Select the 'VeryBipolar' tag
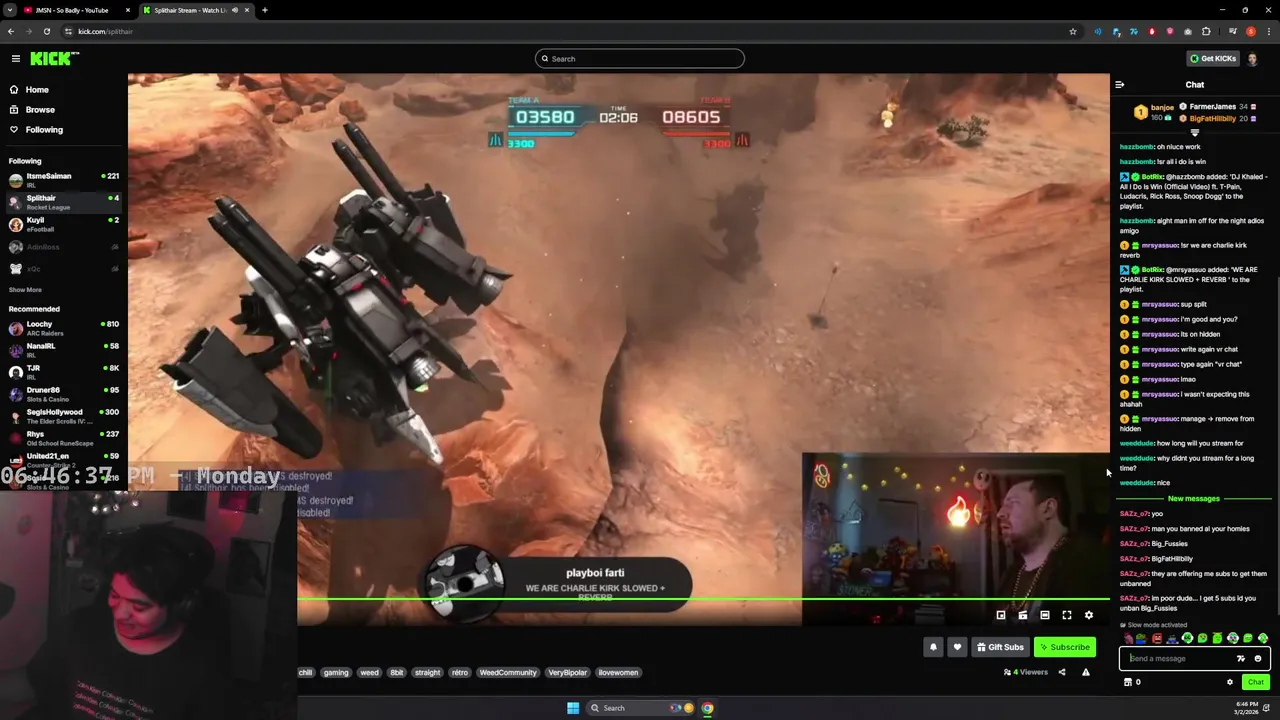This screenshot has width=1280, height=720. (567, 673)
